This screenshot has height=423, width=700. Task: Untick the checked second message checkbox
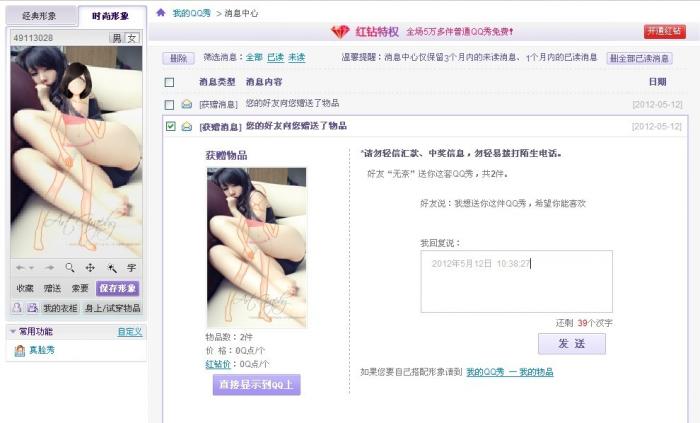click(170, 126)
